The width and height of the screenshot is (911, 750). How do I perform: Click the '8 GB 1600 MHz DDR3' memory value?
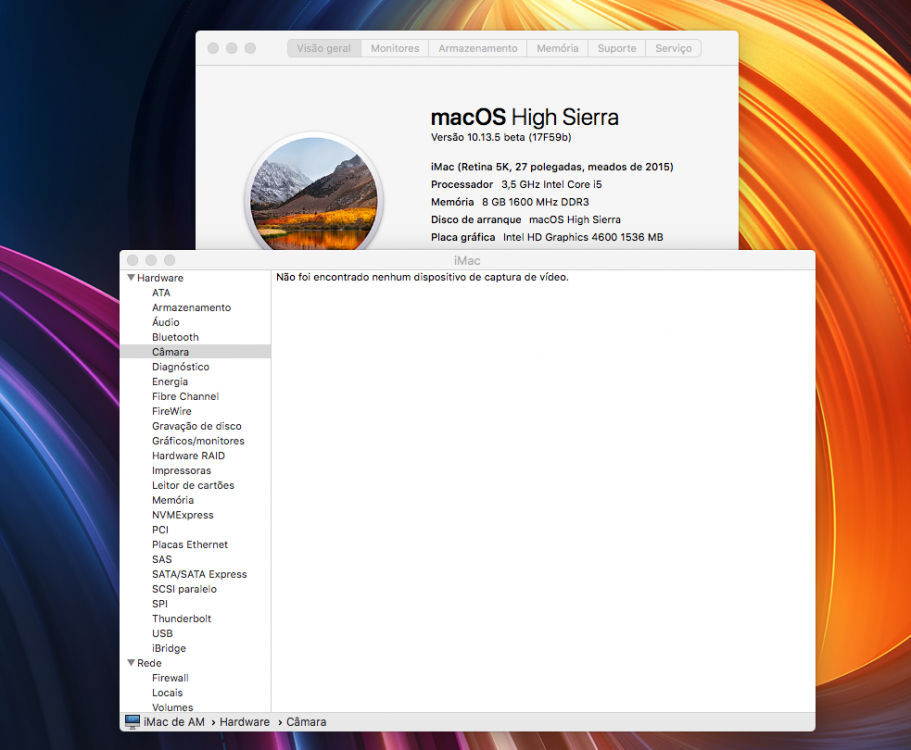coord(535,202)
